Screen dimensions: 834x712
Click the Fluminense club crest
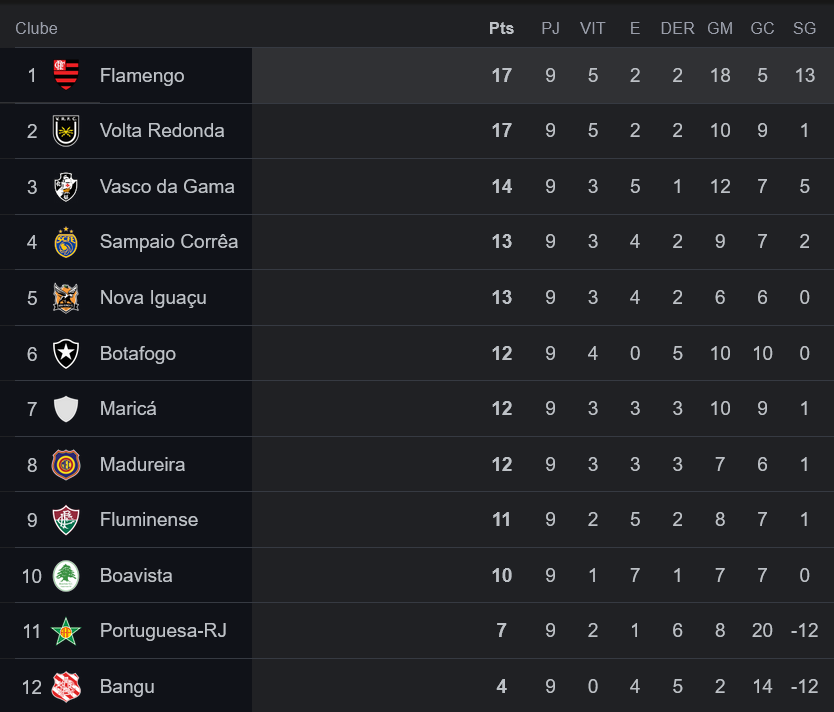click(66, 520)
